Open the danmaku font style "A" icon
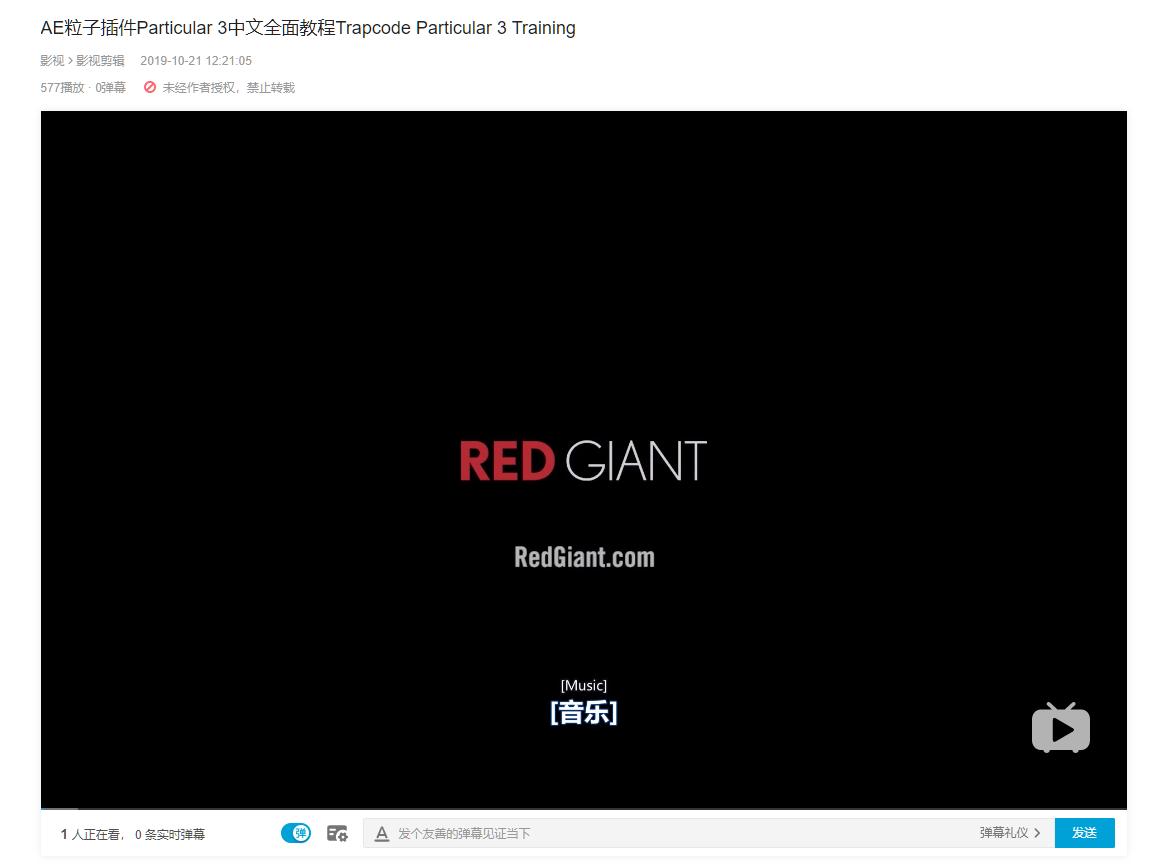Image resolution: width=1150 pixels, height=867 pixels. point(381,833)
